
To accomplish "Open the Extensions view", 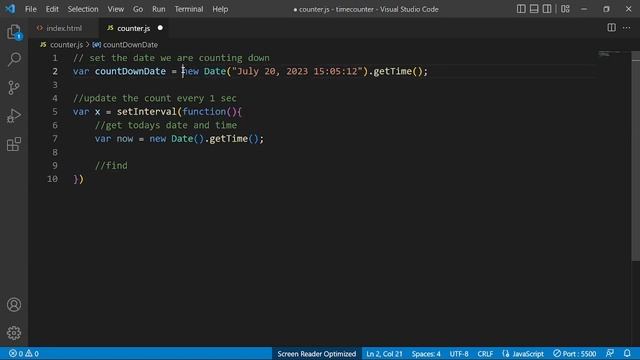I will 14,144.
